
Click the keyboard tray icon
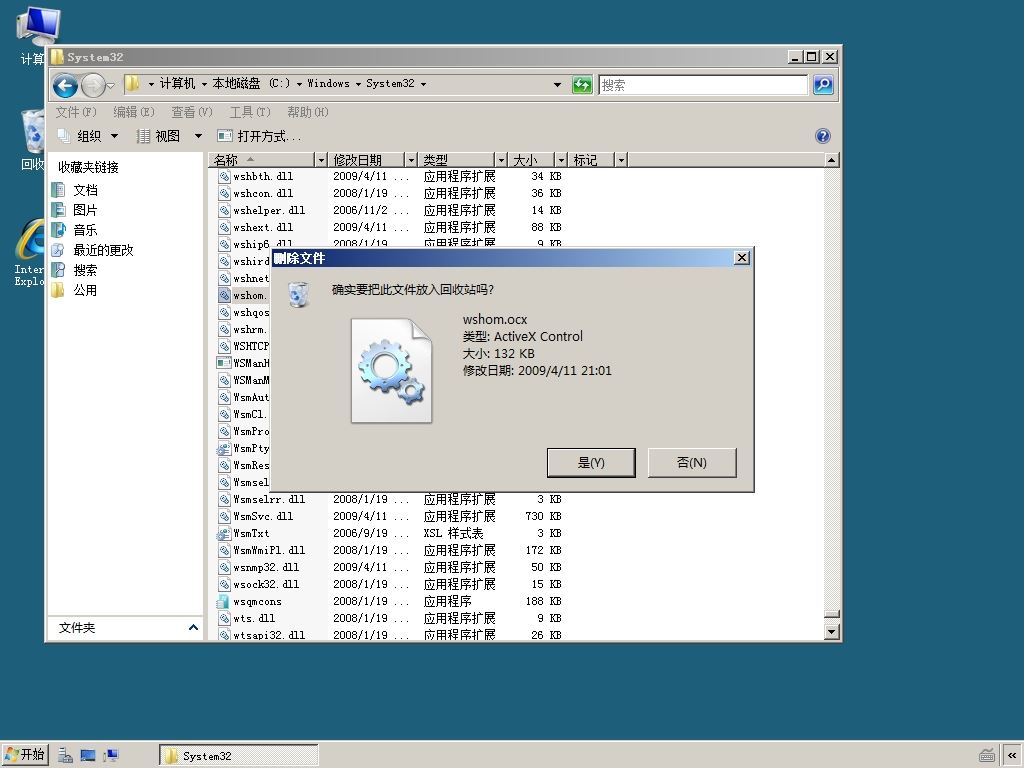(x=987, y=756)
